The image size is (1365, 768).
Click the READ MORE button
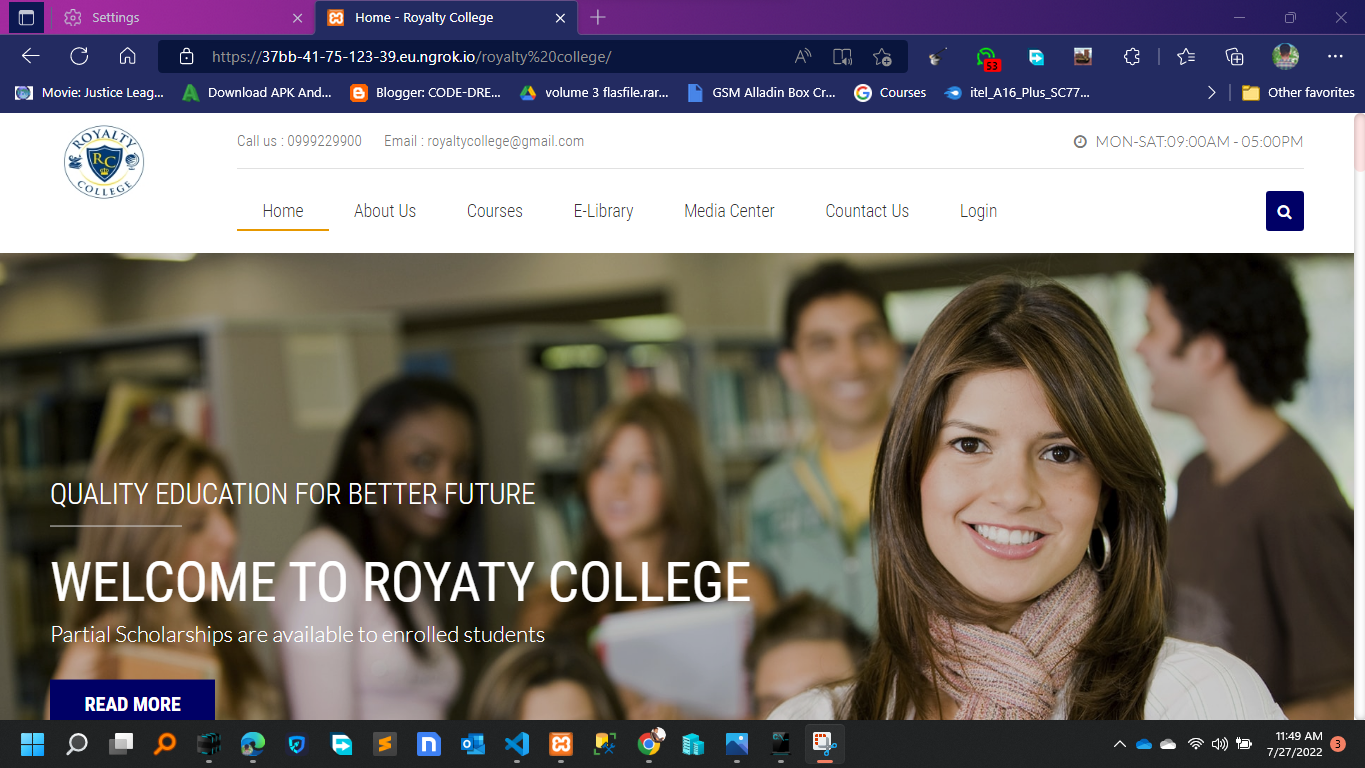[132, 703]
